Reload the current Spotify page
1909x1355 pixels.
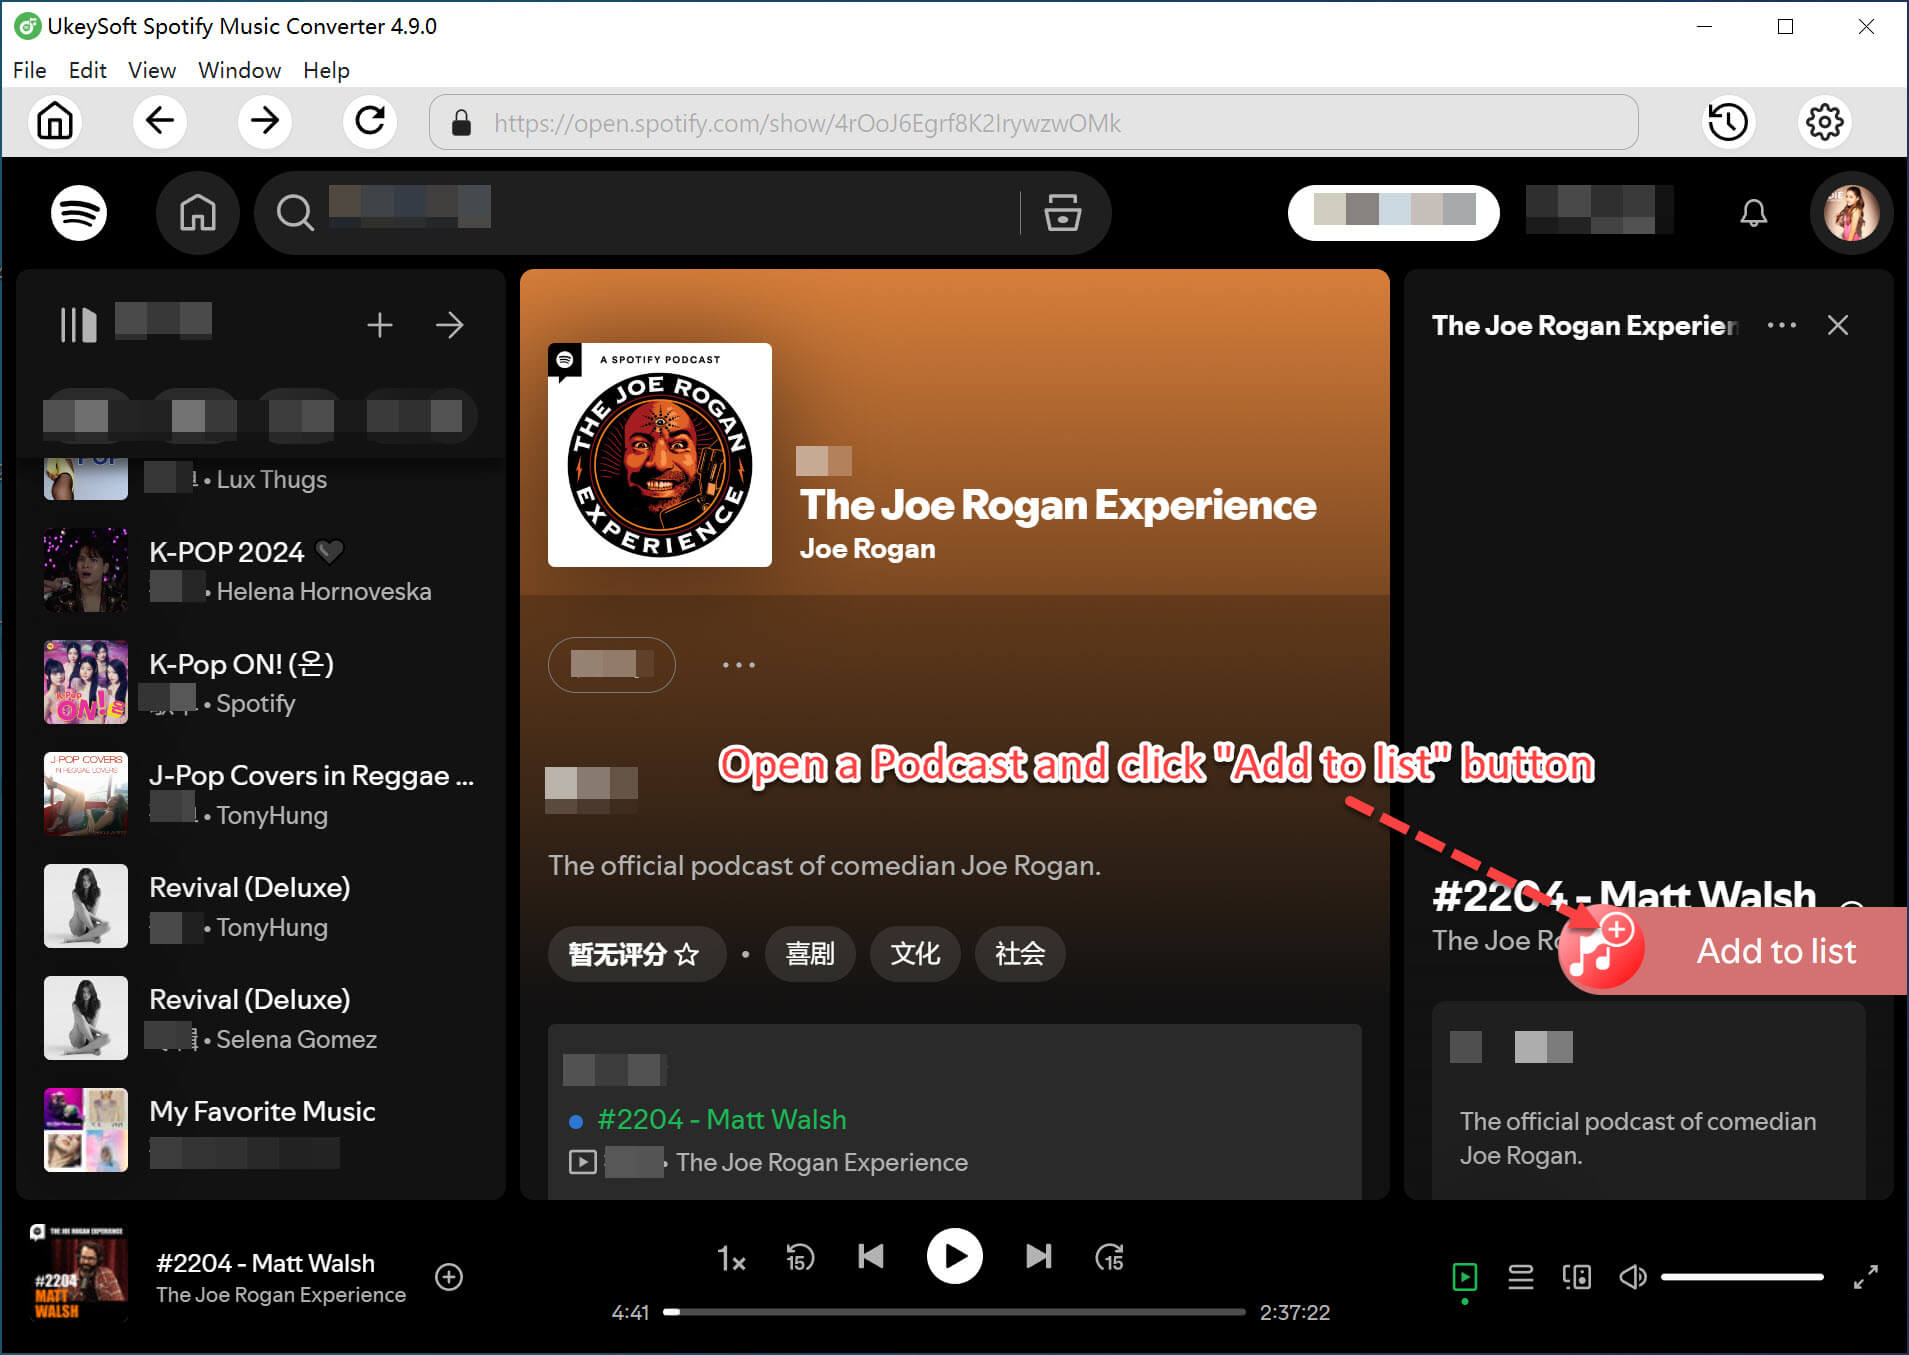pyautogui.click(x=370, y=122)
